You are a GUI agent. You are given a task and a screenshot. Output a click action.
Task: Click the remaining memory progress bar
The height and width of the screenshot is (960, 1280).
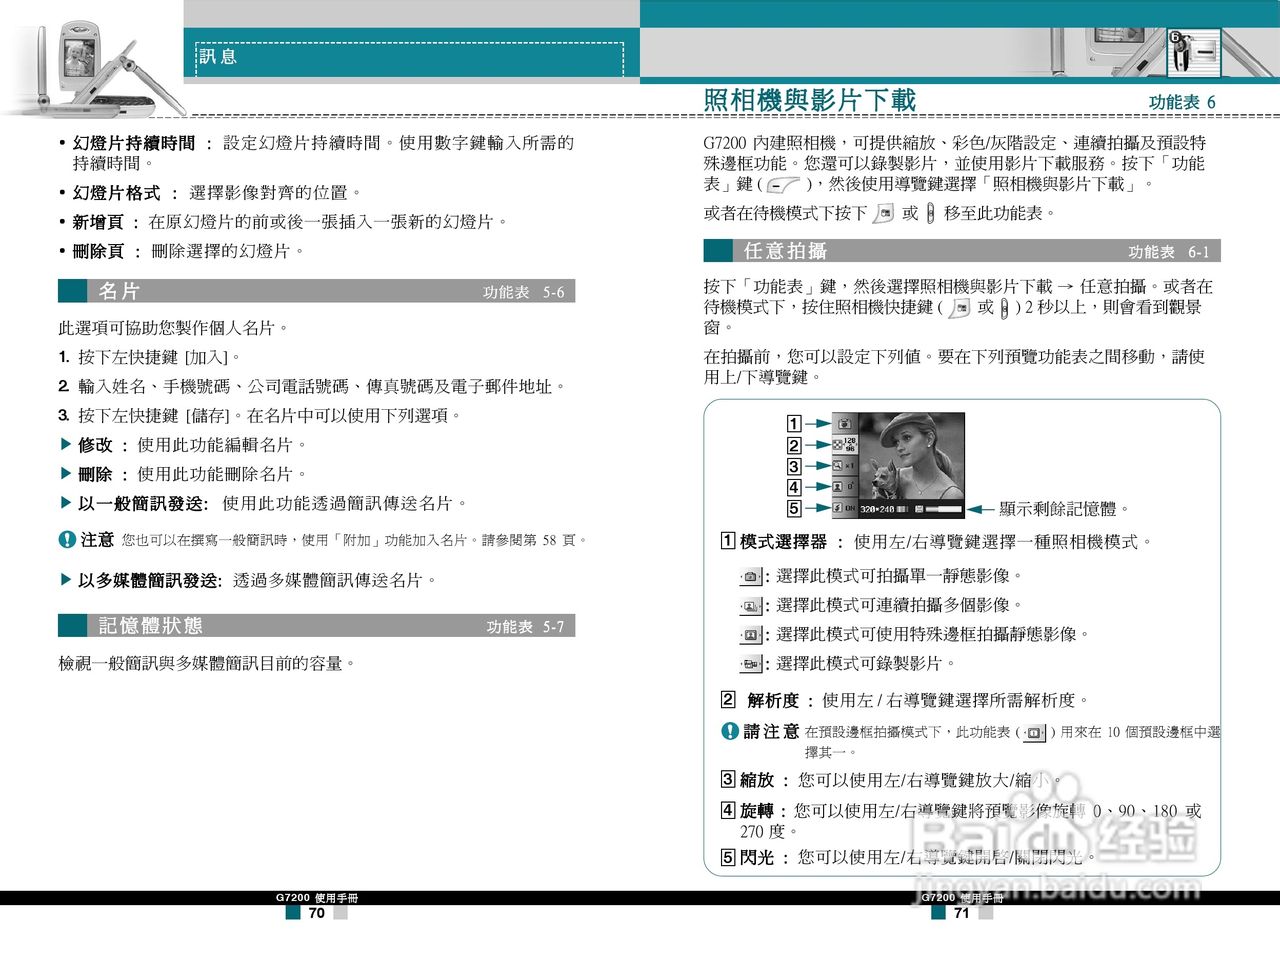[943, 509]
